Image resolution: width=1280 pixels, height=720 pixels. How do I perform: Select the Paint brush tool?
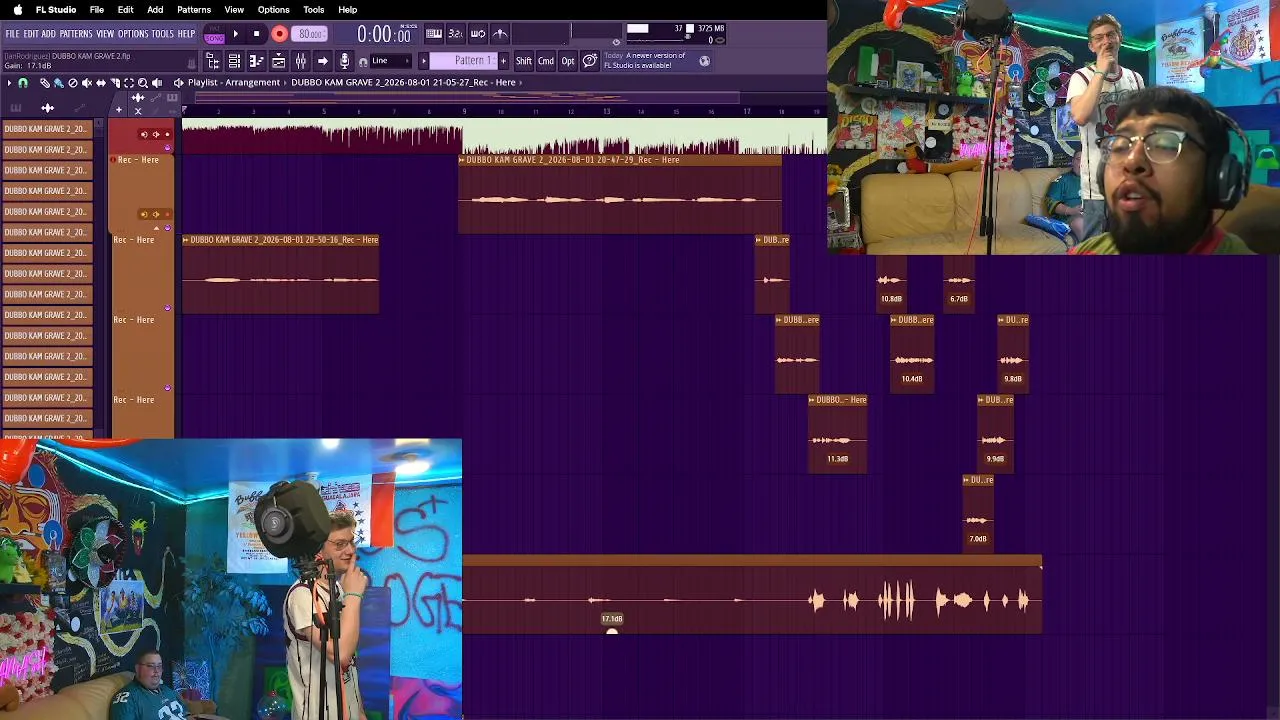click(58, 83)
